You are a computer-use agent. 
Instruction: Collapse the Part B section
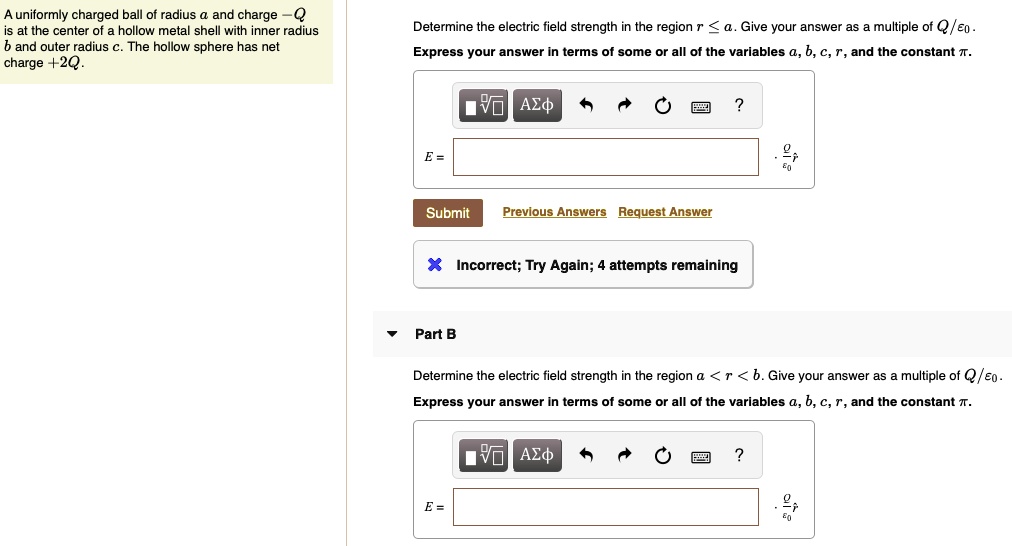click(x=392, y=334)
